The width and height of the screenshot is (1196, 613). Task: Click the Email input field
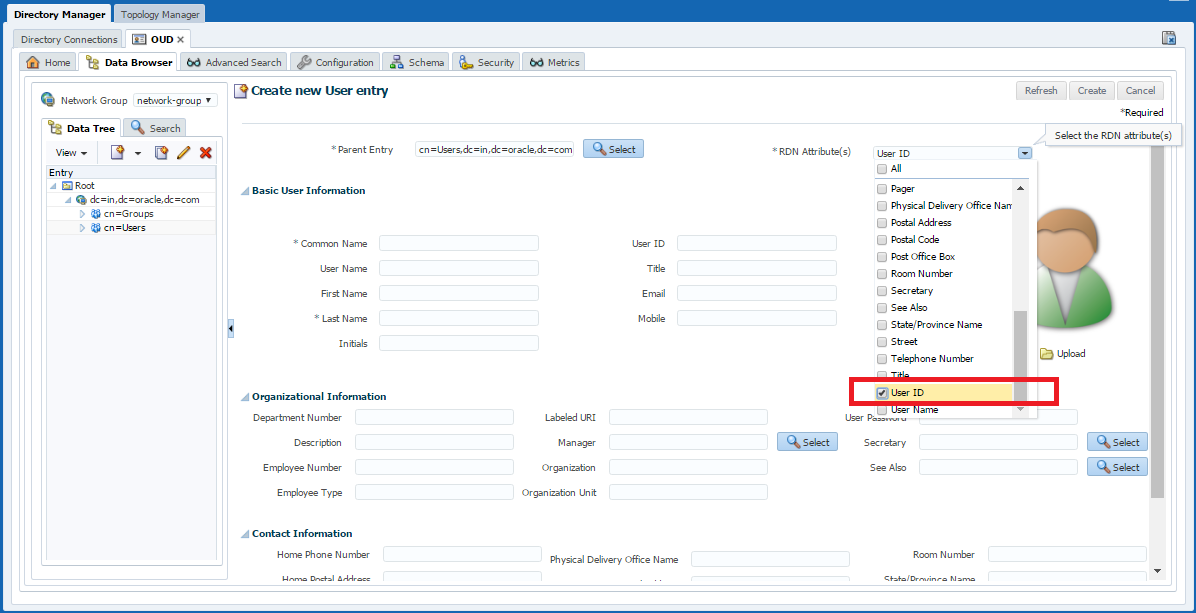pyautogui.click(x=757, y=294)
